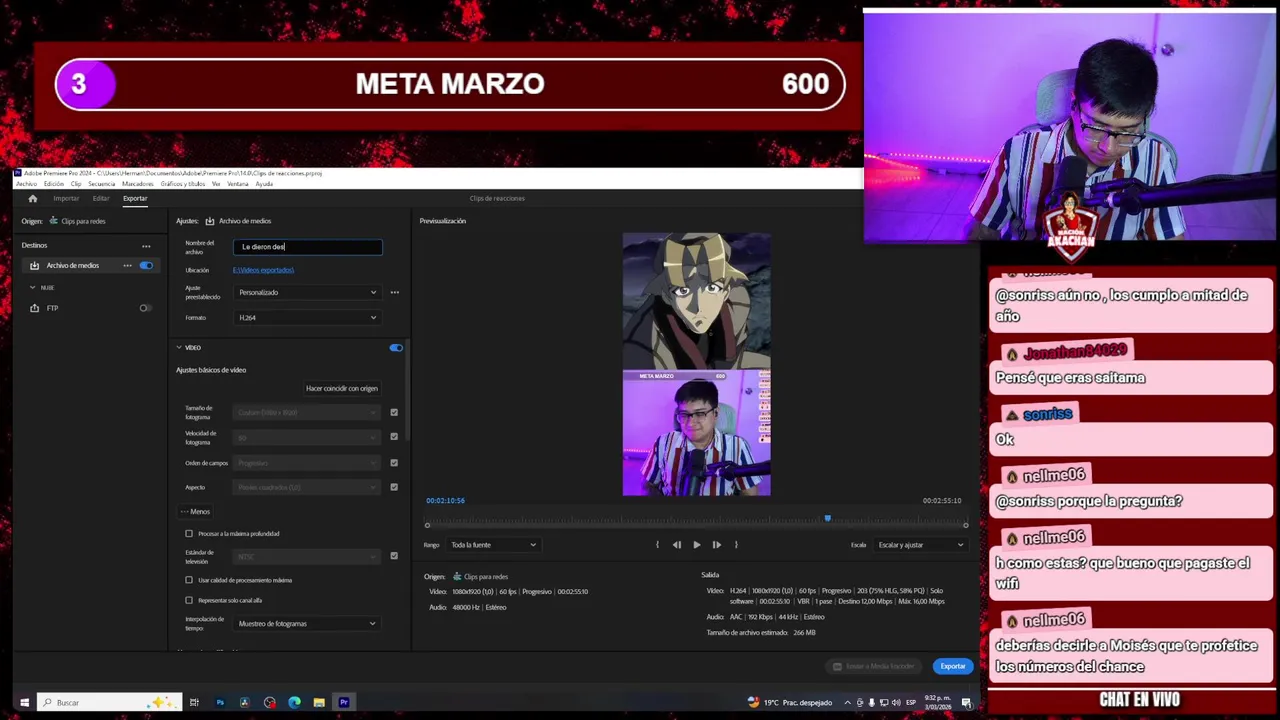The width and height of the screenshot is (1280, 720).
Task: Step back one frame in preview
Action: point(677,545)
